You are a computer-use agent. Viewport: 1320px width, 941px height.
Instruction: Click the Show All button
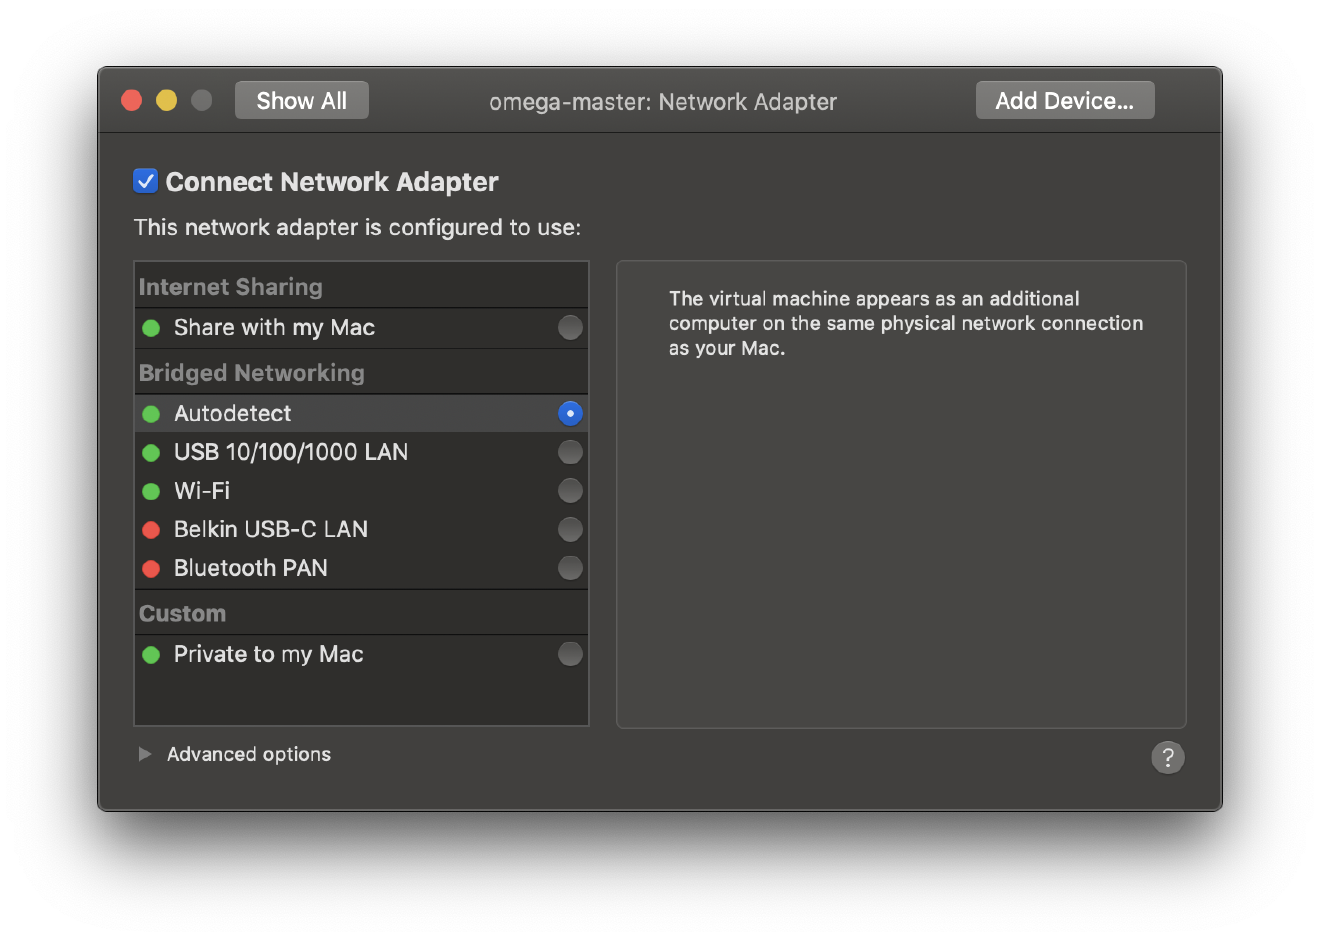tap(301, 99)
